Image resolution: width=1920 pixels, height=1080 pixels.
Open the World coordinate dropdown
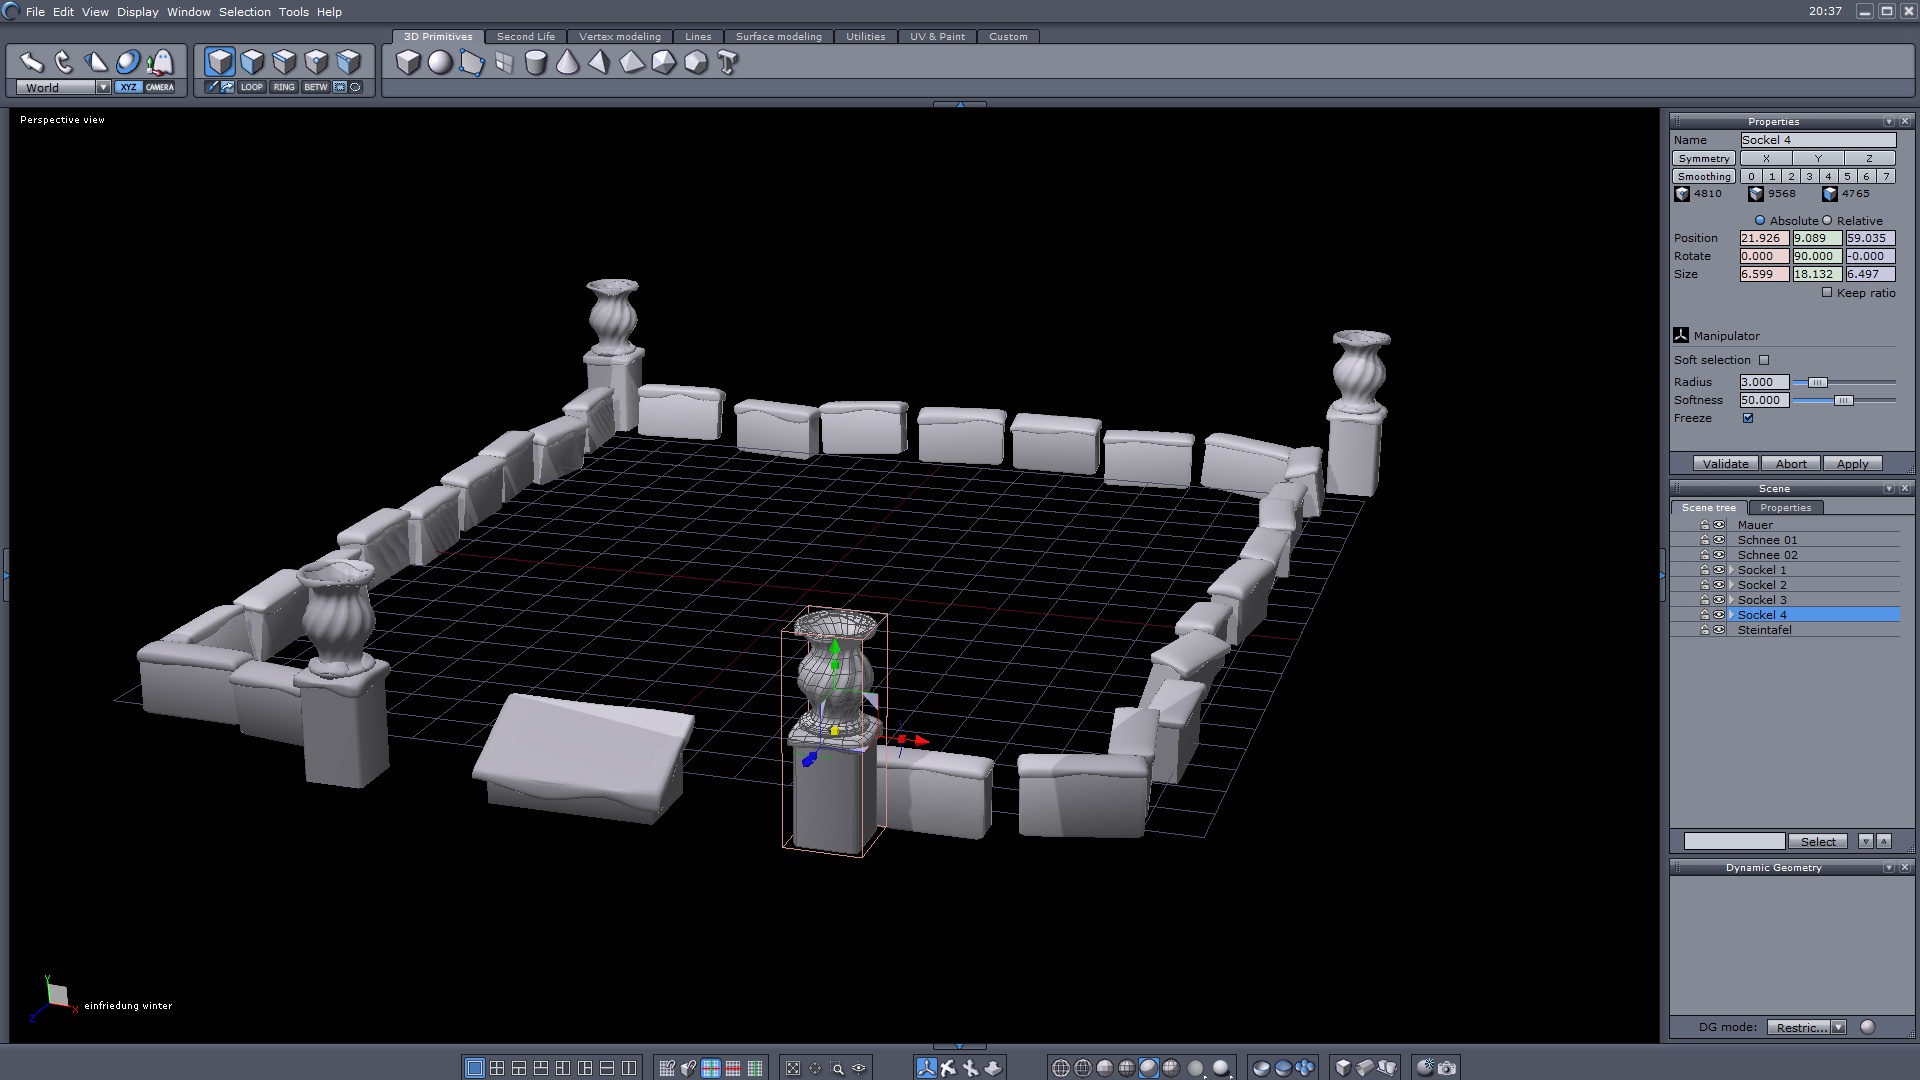103,88
